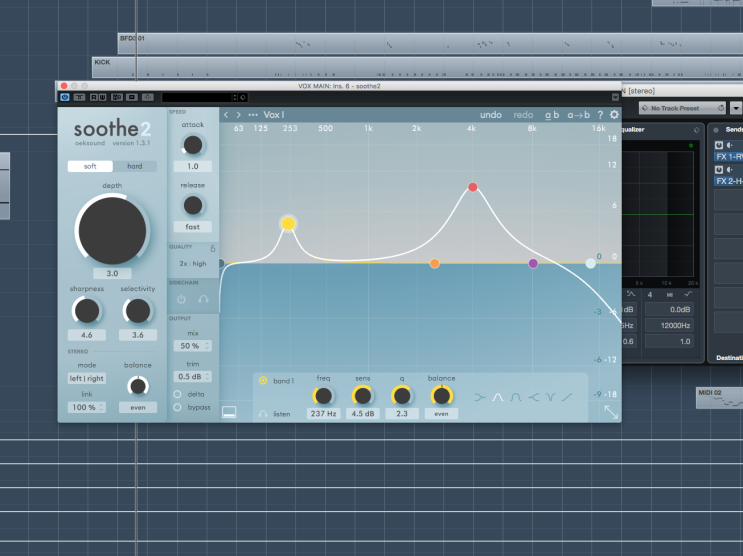The height and width of the screenshot is (556, 743).
Task: Click the band sens knob
Action: 362,396
